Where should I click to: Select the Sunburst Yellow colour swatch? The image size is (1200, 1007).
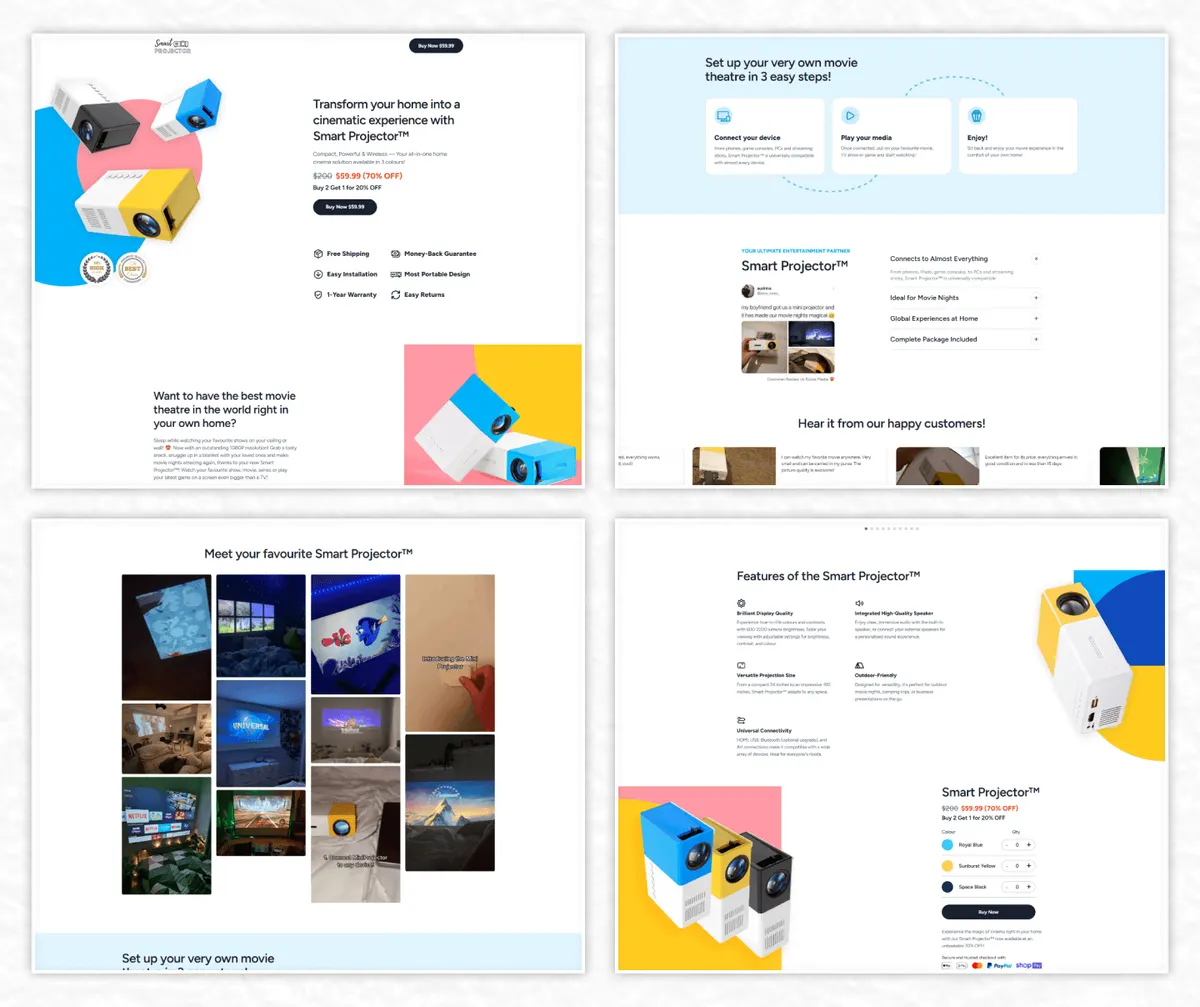tap(948, 866)
